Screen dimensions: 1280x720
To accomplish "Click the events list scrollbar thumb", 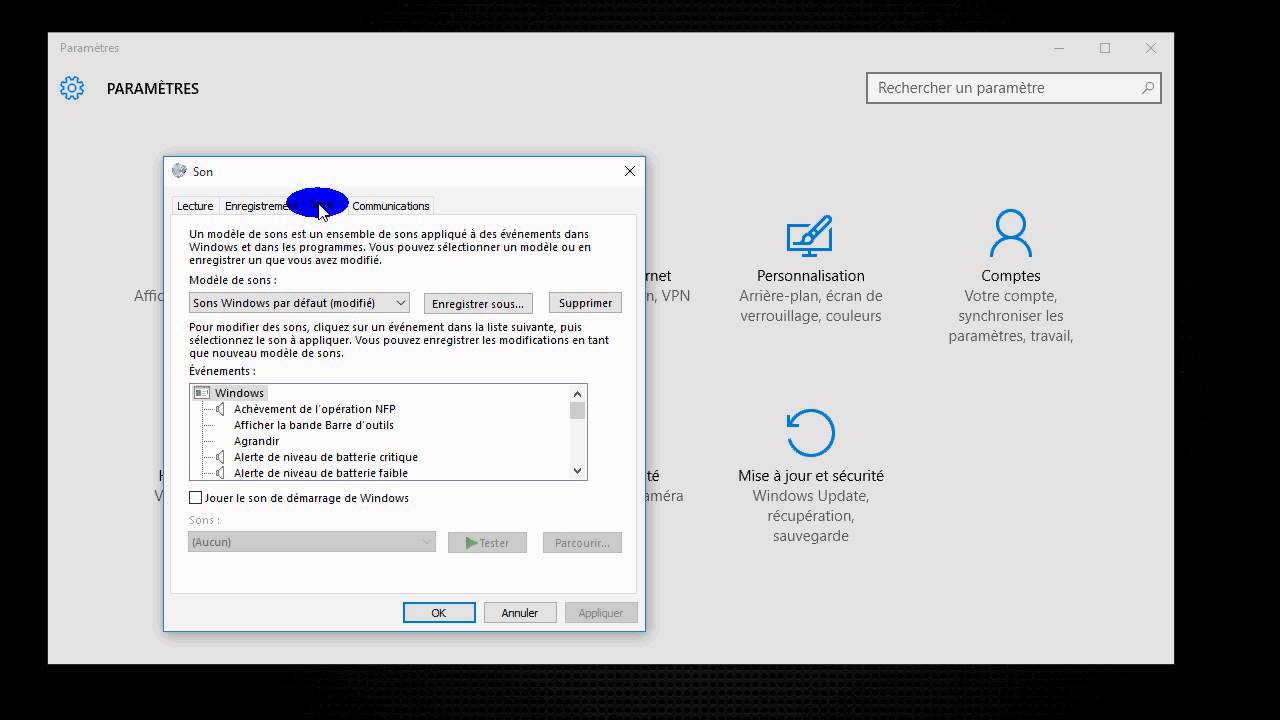I will click(x=578, y=410).
